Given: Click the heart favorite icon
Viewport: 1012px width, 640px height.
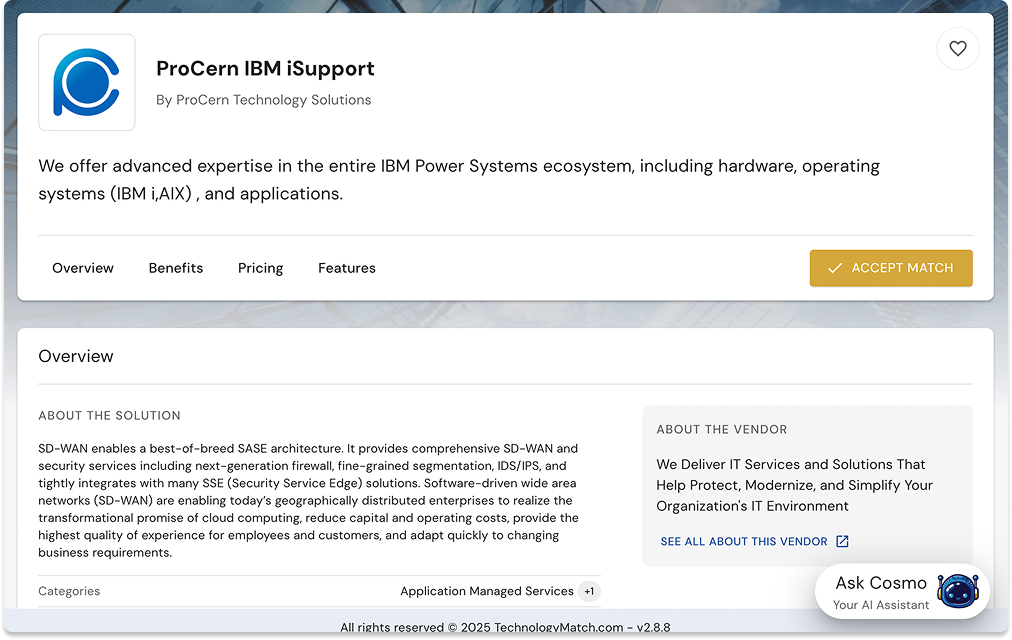Looking at the screenshot, I should click(958, 48).
